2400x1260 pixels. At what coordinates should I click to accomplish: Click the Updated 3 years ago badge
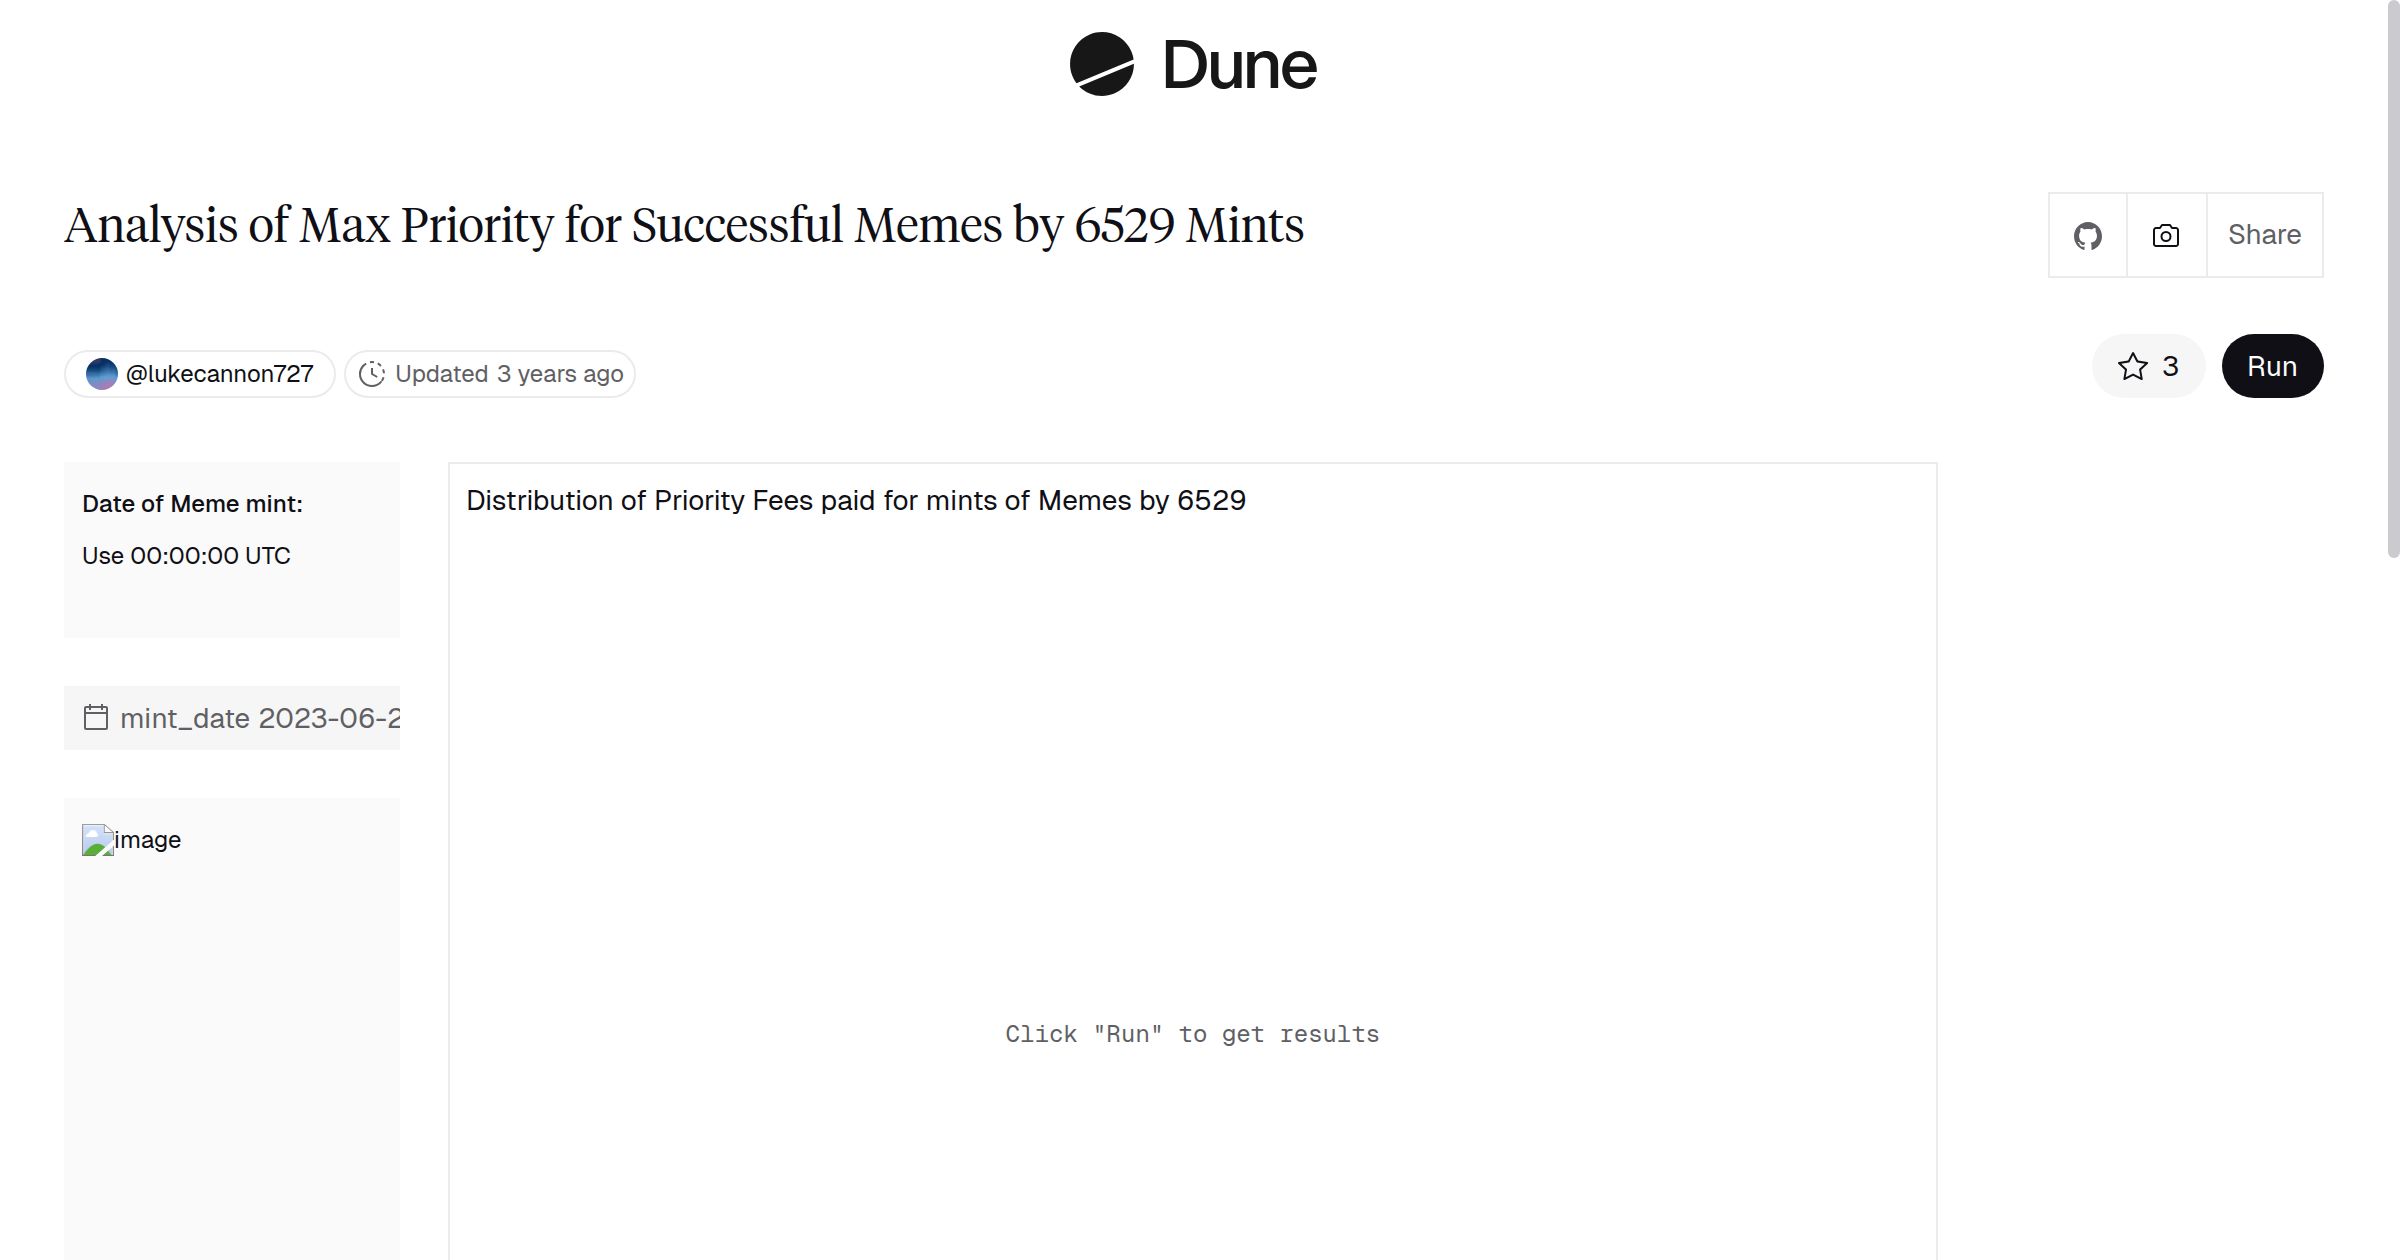[x=490, y=373]
